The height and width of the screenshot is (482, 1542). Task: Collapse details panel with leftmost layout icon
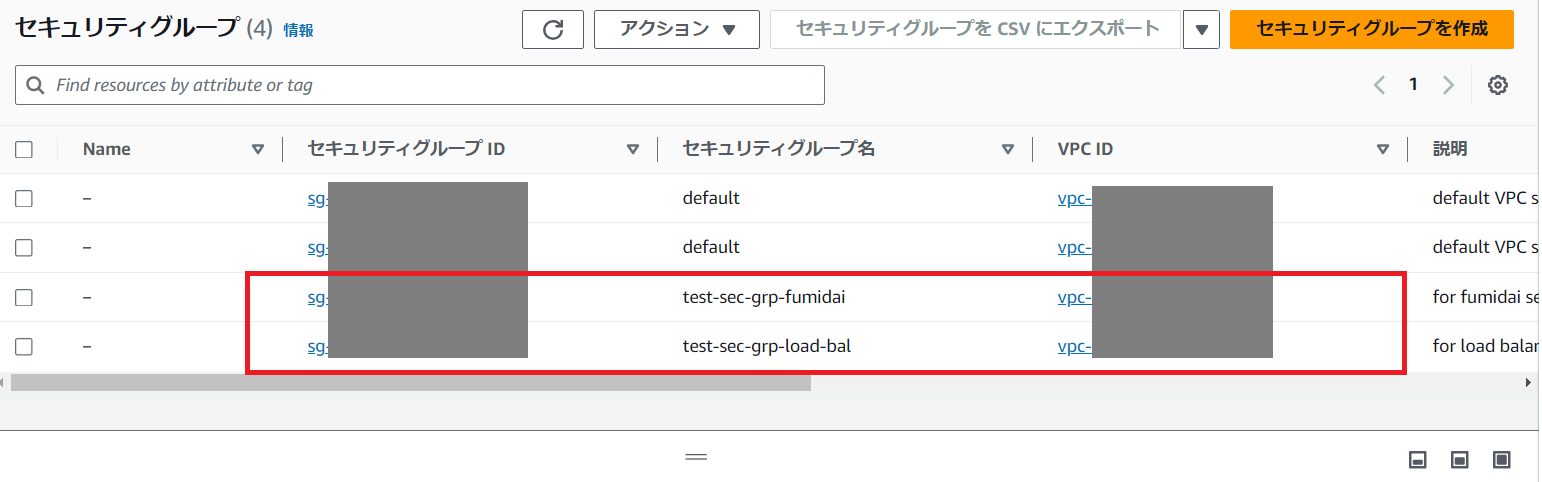click(1416, 459)
